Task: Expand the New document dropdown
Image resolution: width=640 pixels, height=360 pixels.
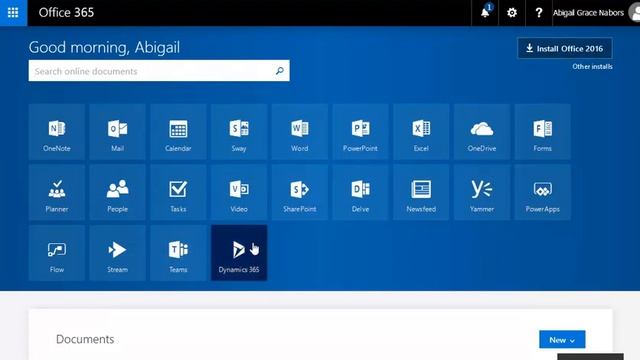Action: (562, 340)
